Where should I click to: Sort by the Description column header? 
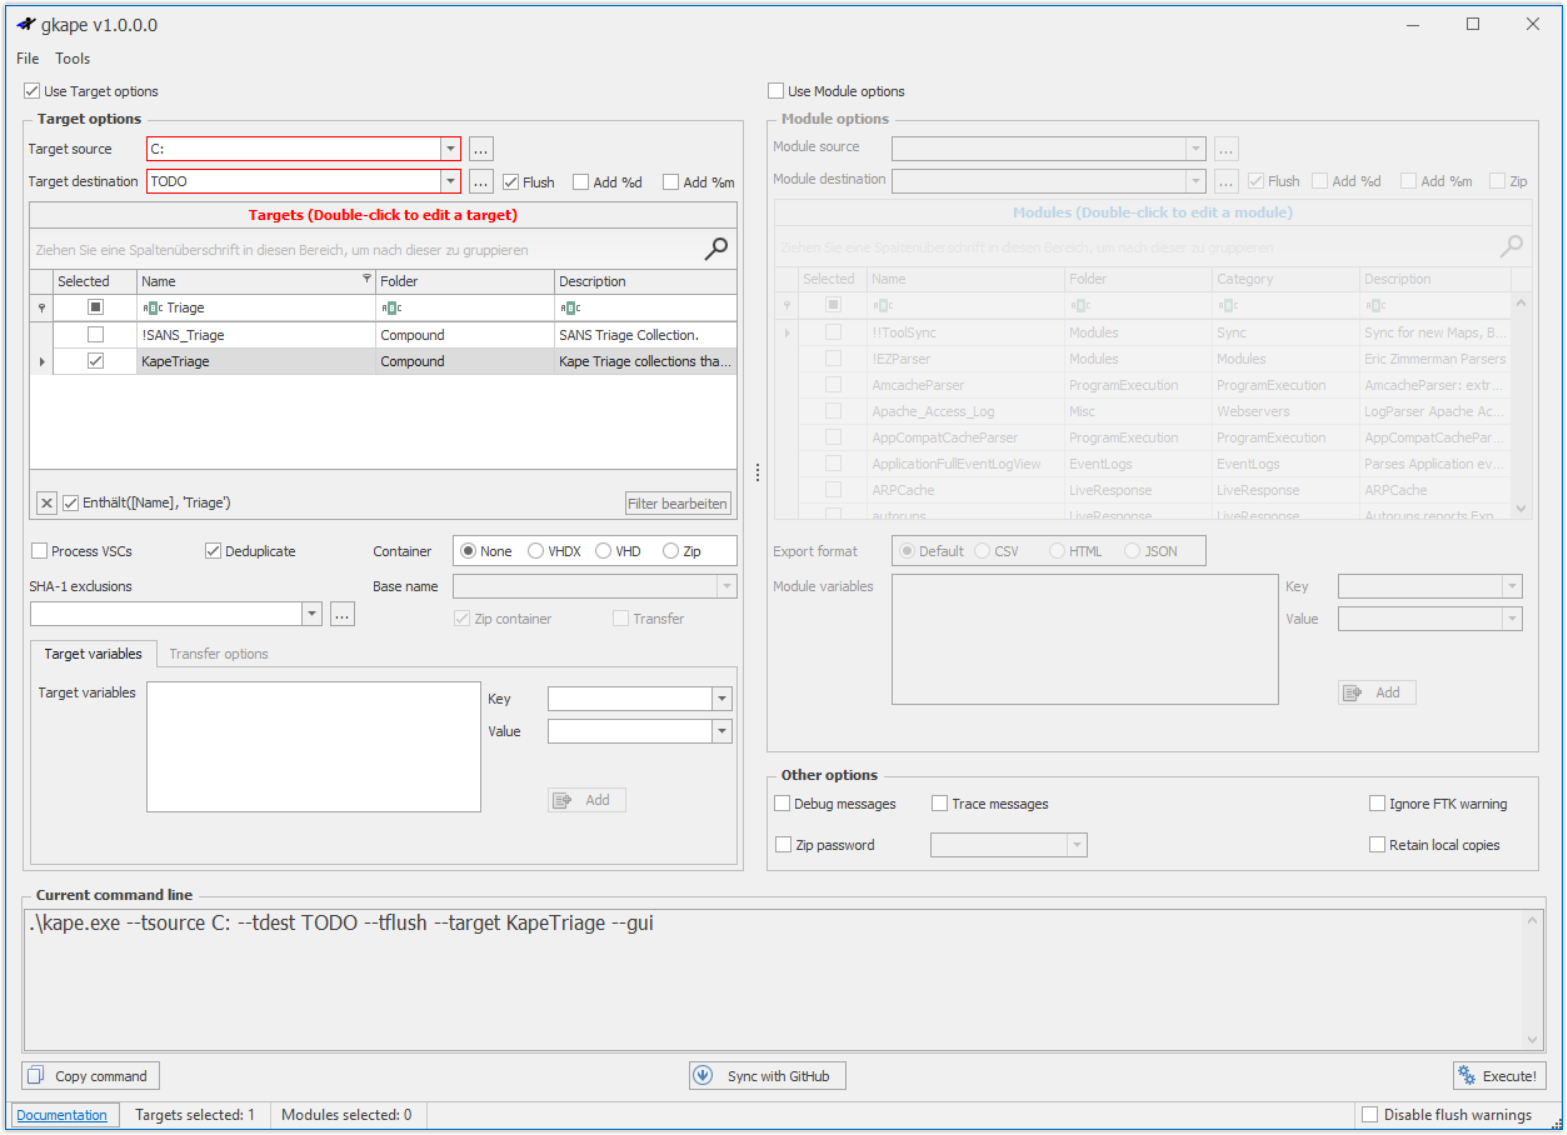[645, 281]
